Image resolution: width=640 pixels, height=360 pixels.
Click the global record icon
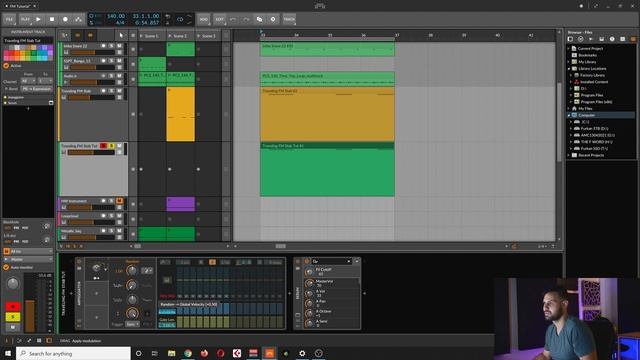pyautogui.click(x=65, y=19)
